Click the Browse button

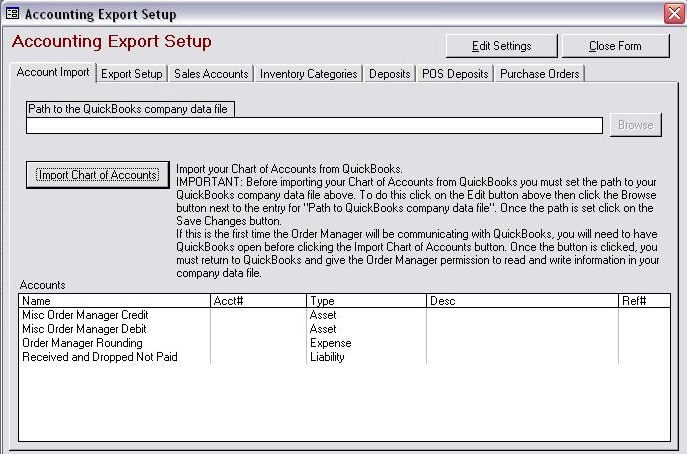click(x=636, y=125)
